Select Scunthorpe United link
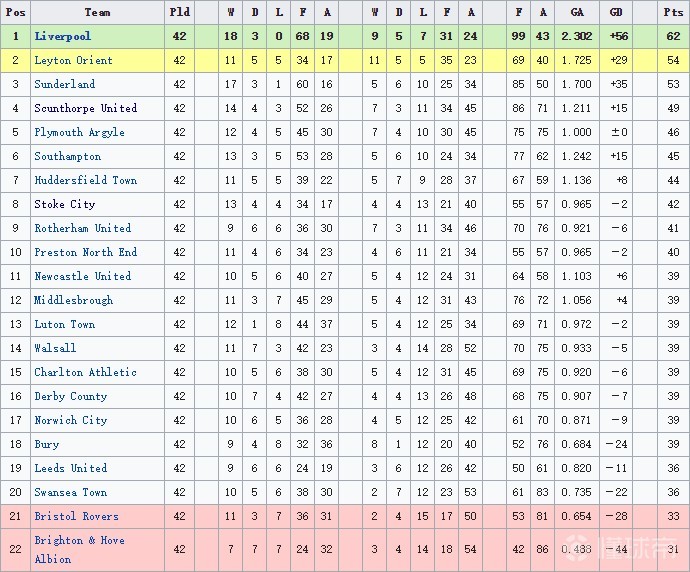The image size is (690, 572). (x=85, y=108)
